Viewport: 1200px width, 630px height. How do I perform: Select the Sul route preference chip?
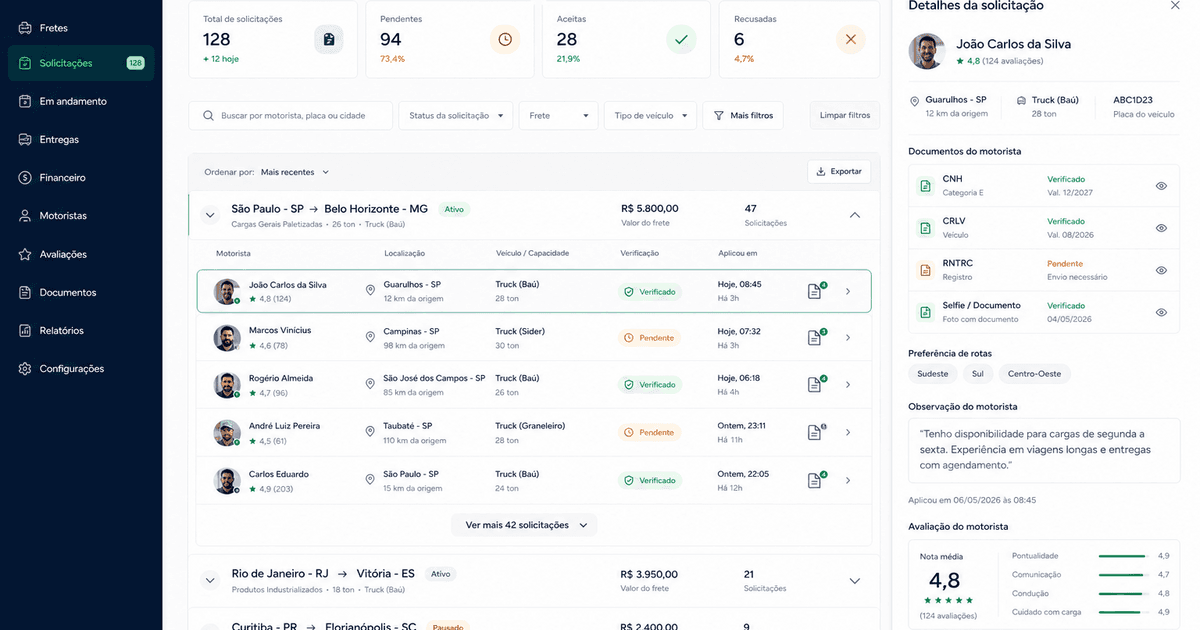(977, 374)
